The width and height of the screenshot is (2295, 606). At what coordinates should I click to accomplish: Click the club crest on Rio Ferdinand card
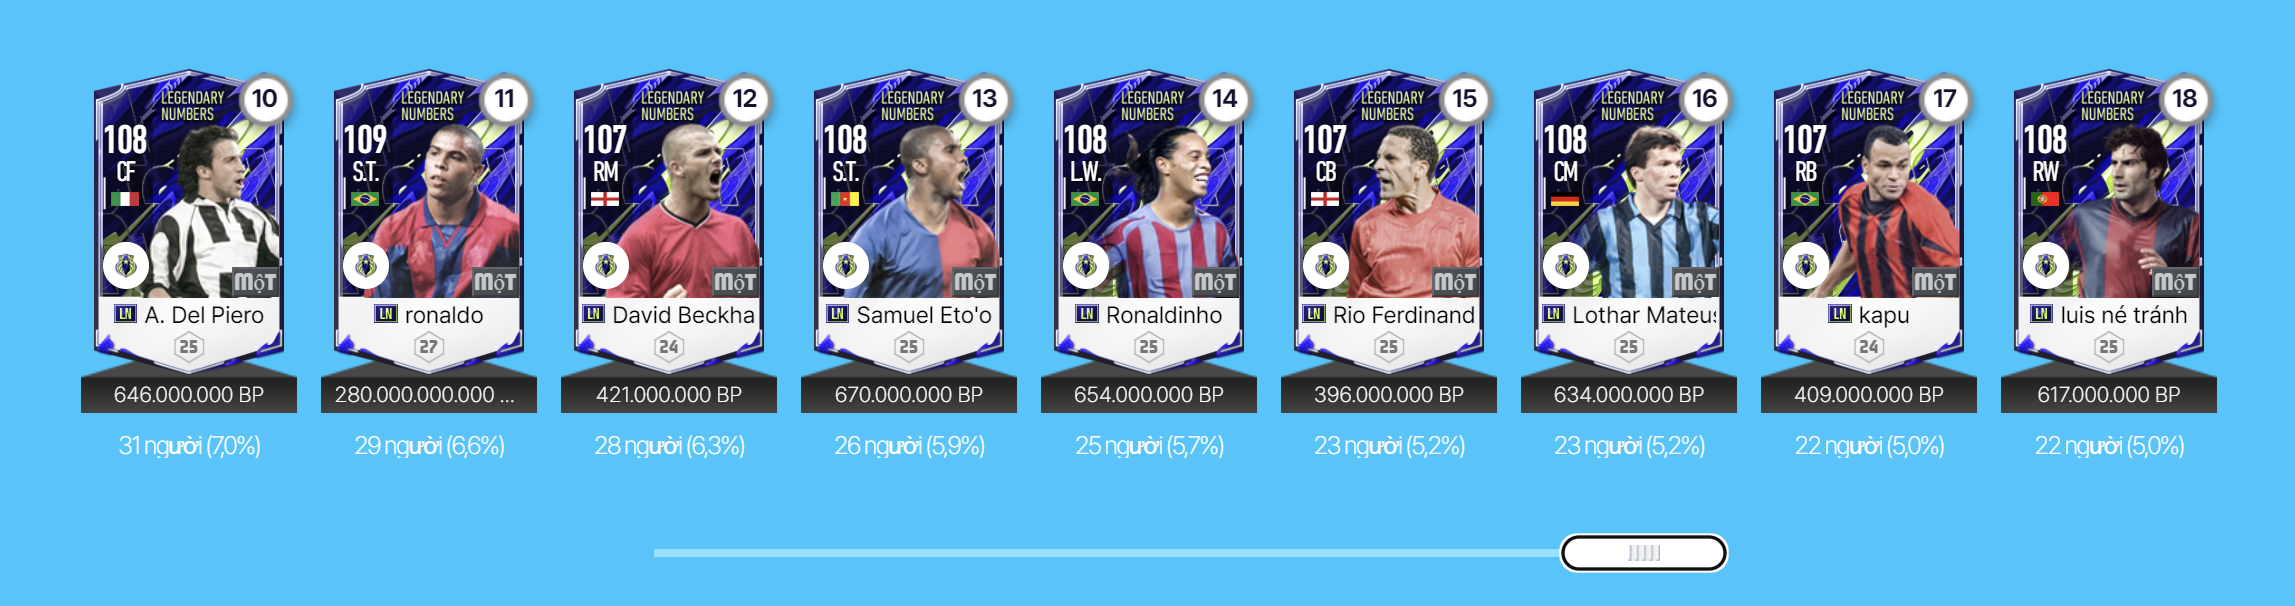pos(1326,266)
